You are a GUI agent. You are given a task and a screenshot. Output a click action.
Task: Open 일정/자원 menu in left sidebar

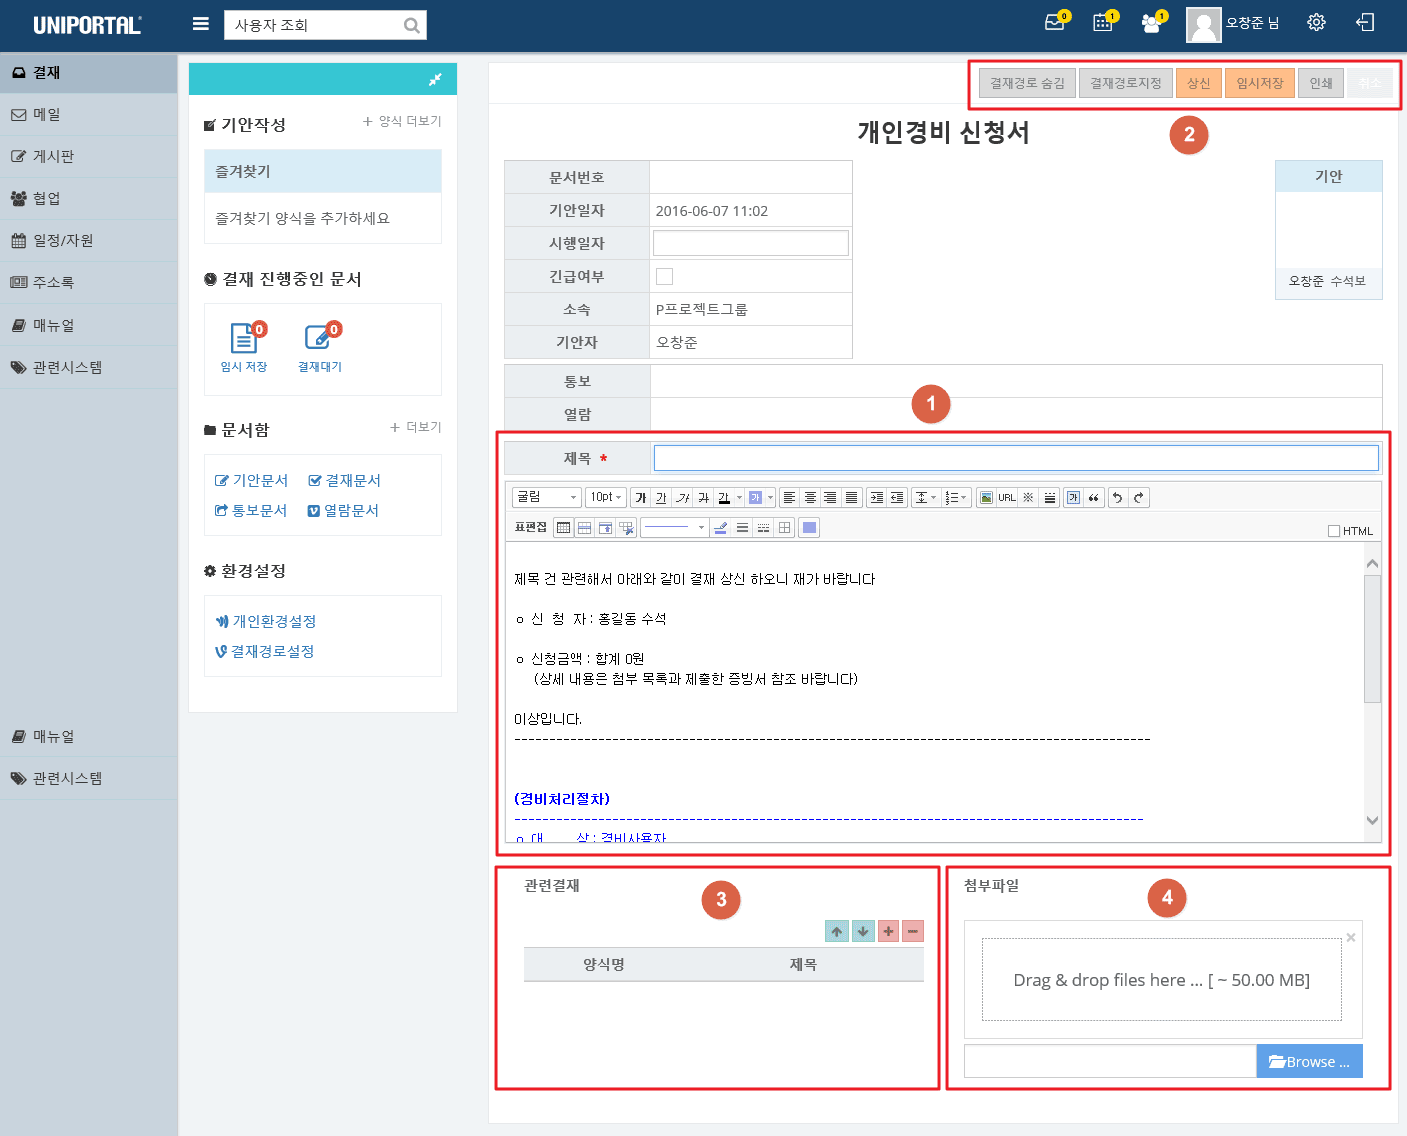click(x=89, y=241)
